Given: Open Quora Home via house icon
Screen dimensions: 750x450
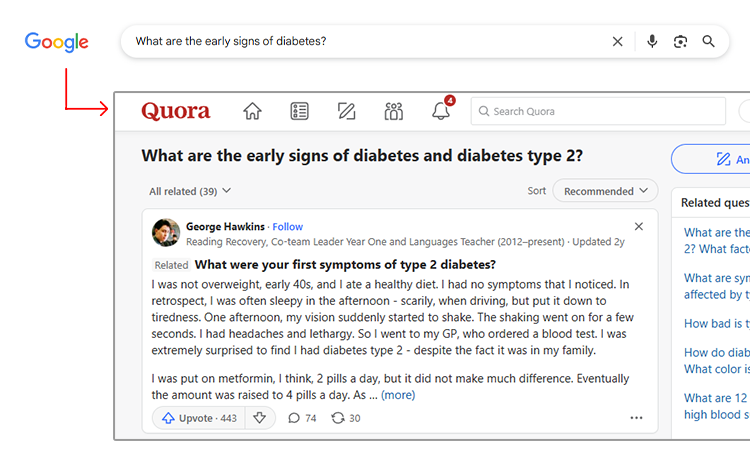Looking at the screenshot, I should pyautogui.click(x=252, y=111).
